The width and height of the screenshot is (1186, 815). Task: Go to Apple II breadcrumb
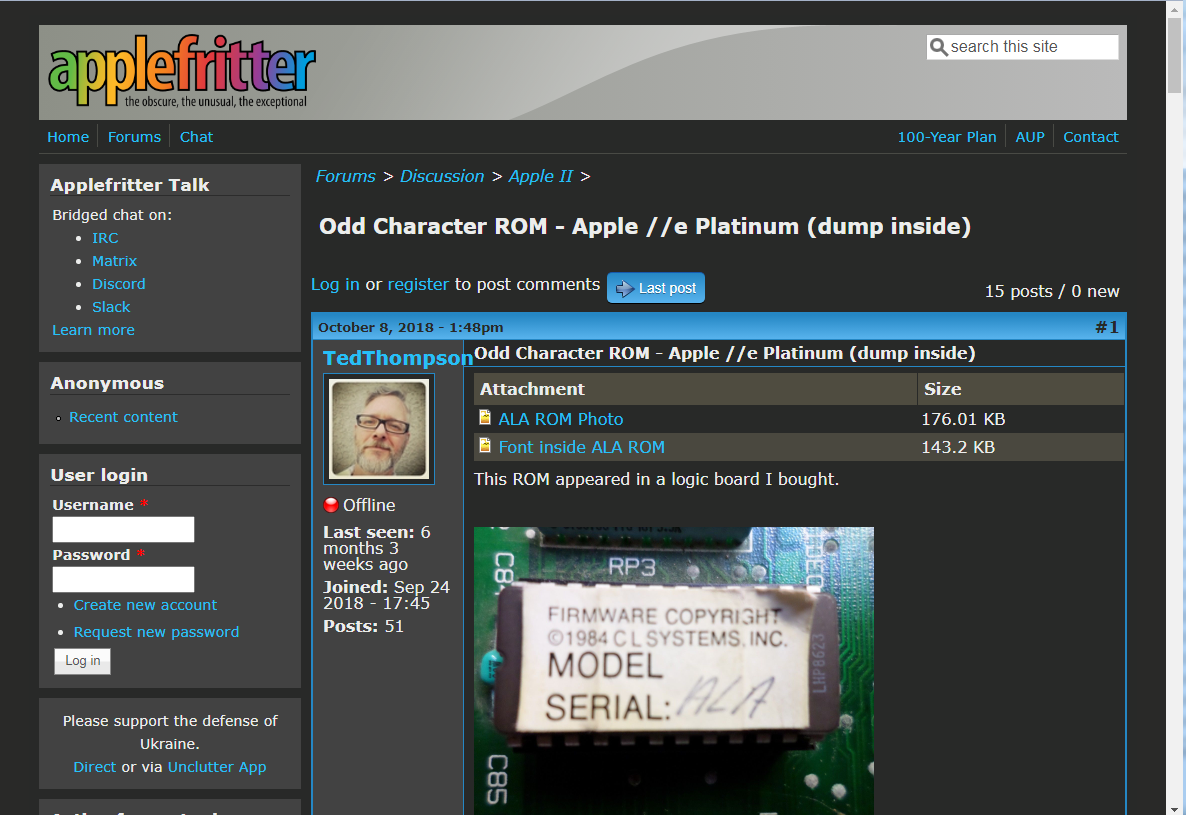pos(540,176)
